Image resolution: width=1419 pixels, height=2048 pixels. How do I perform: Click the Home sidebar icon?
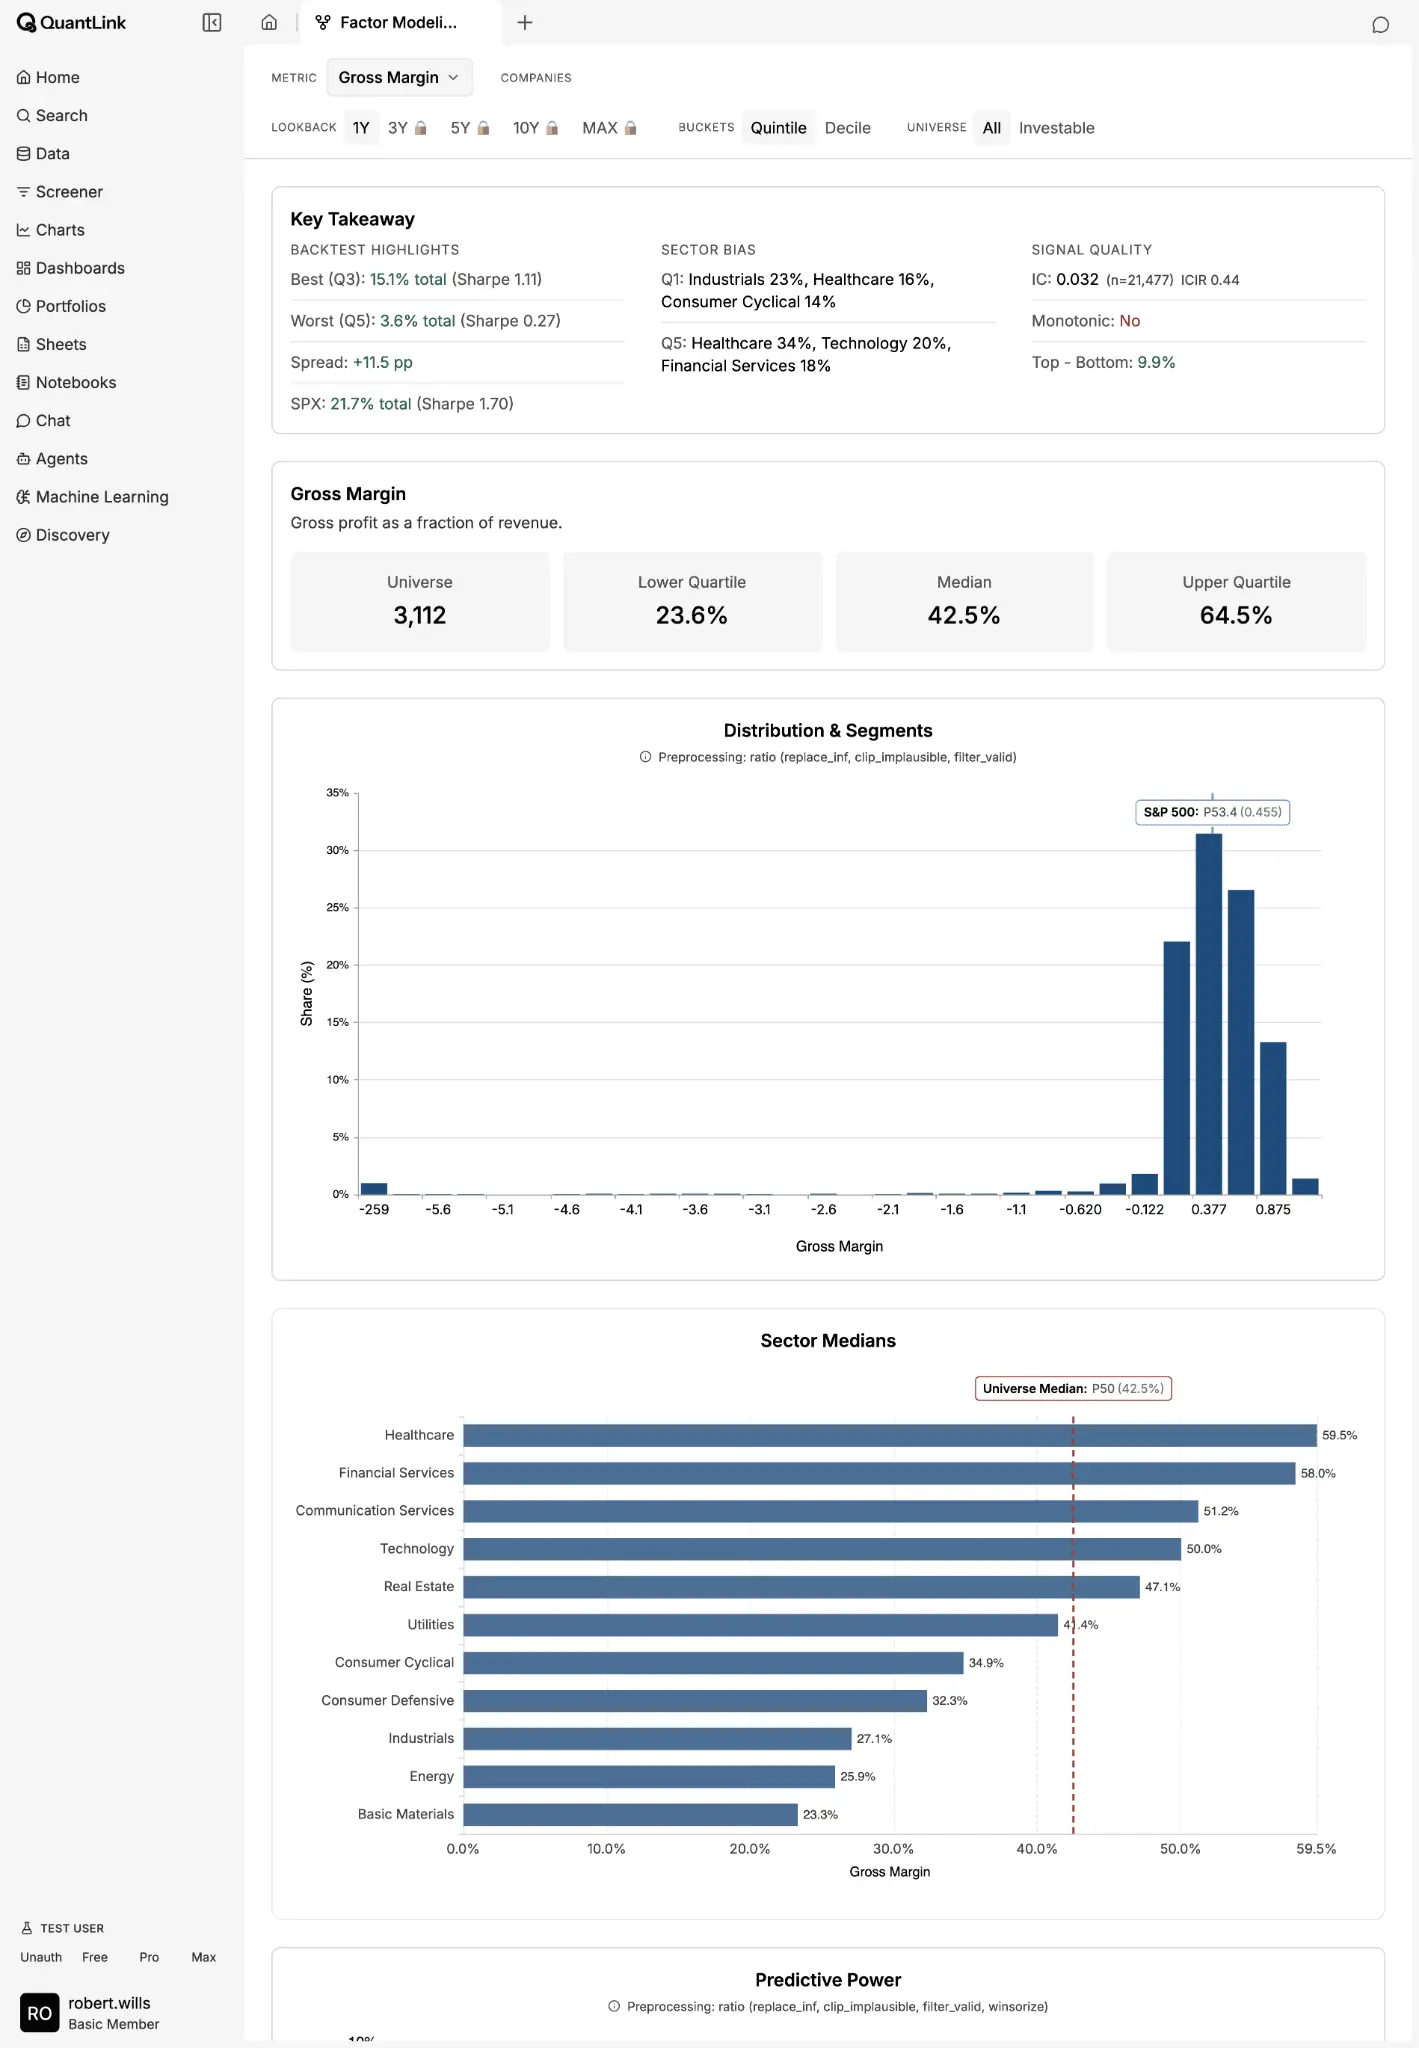(x=24, y=77)
